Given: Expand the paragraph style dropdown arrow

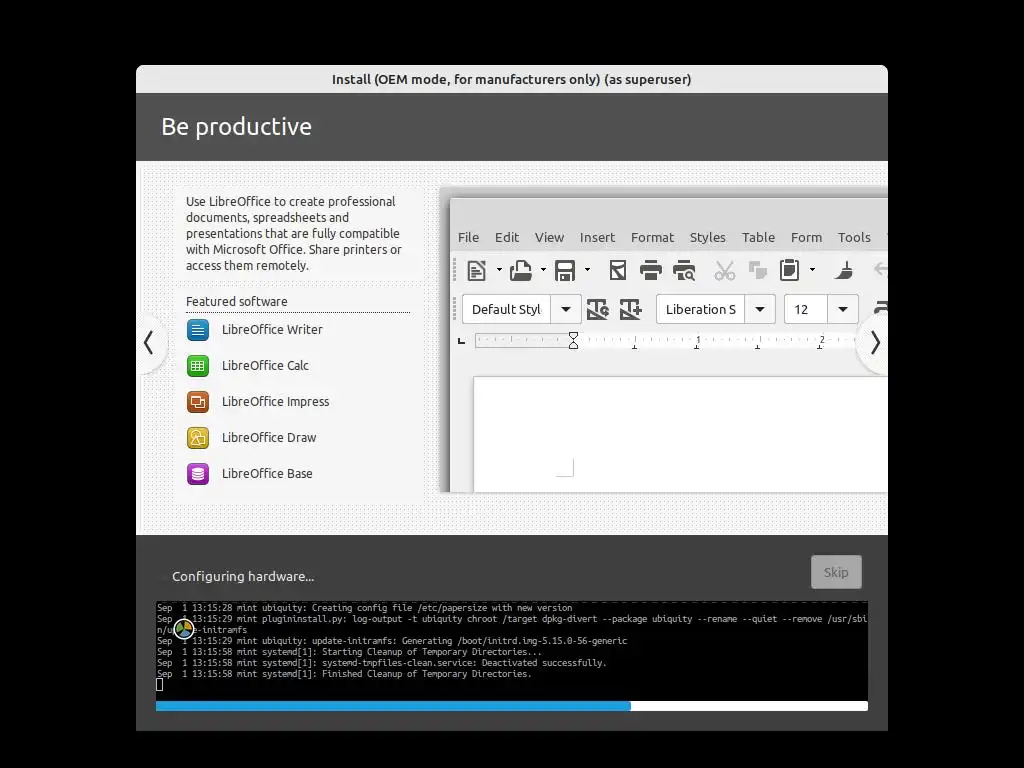Looking at the screenshot, I should tap(566, 310).
